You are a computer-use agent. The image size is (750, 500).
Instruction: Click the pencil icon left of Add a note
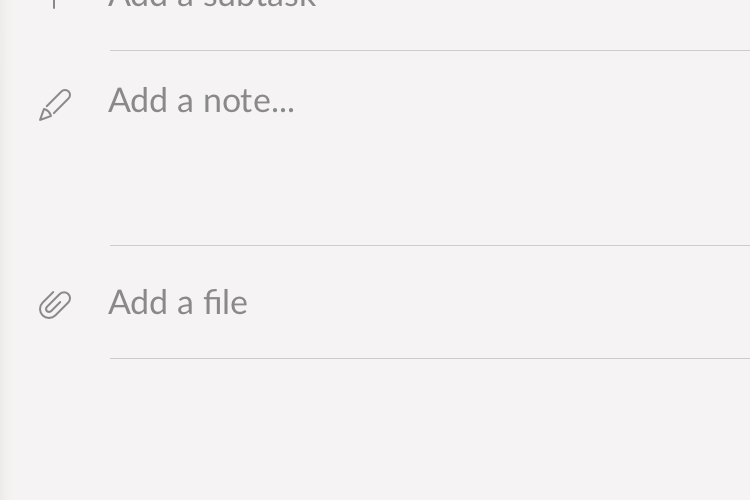(x=55, y=105)
